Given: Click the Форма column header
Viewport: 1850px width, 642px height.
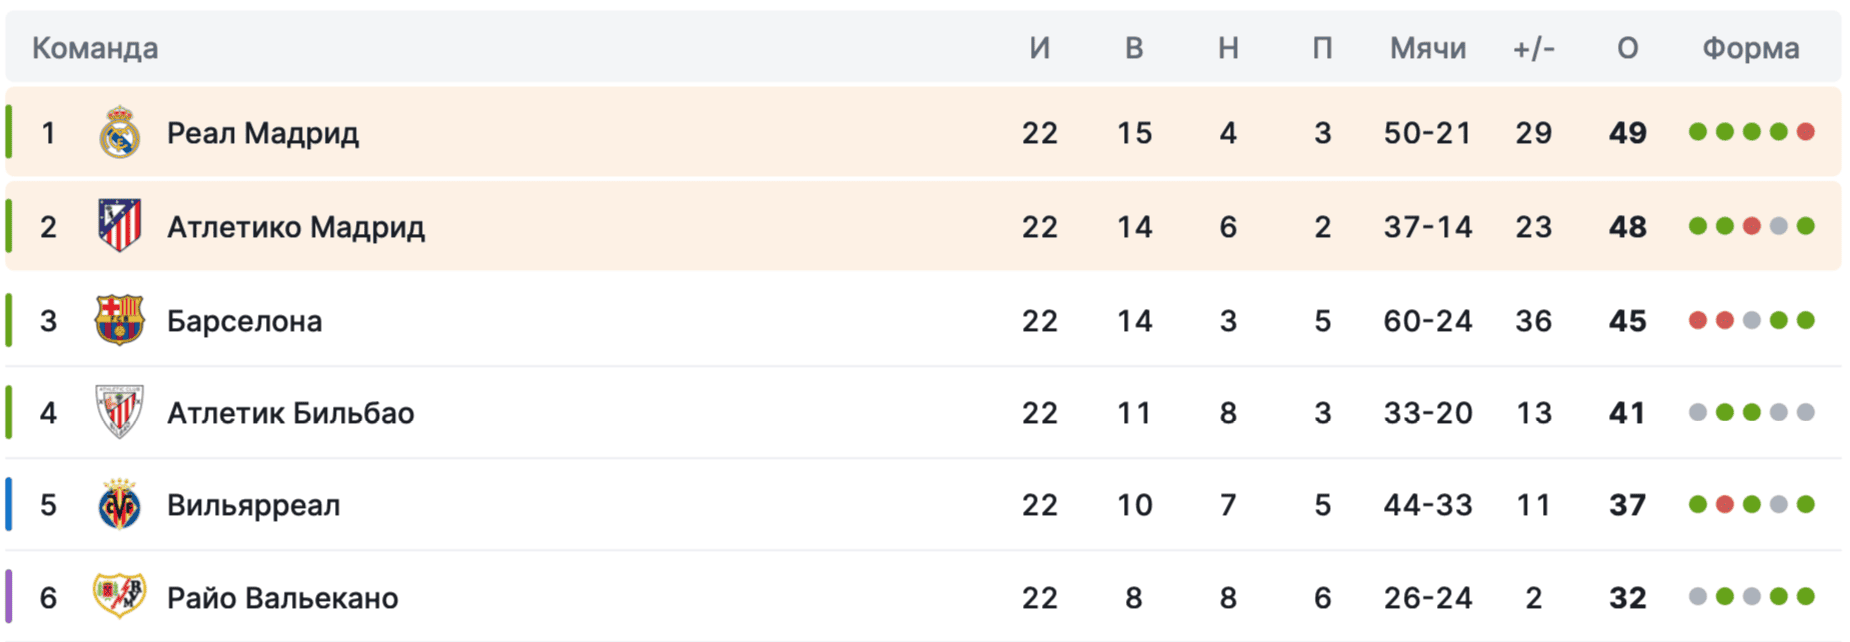Looking at the screenshot, I should click(1750, 48).
